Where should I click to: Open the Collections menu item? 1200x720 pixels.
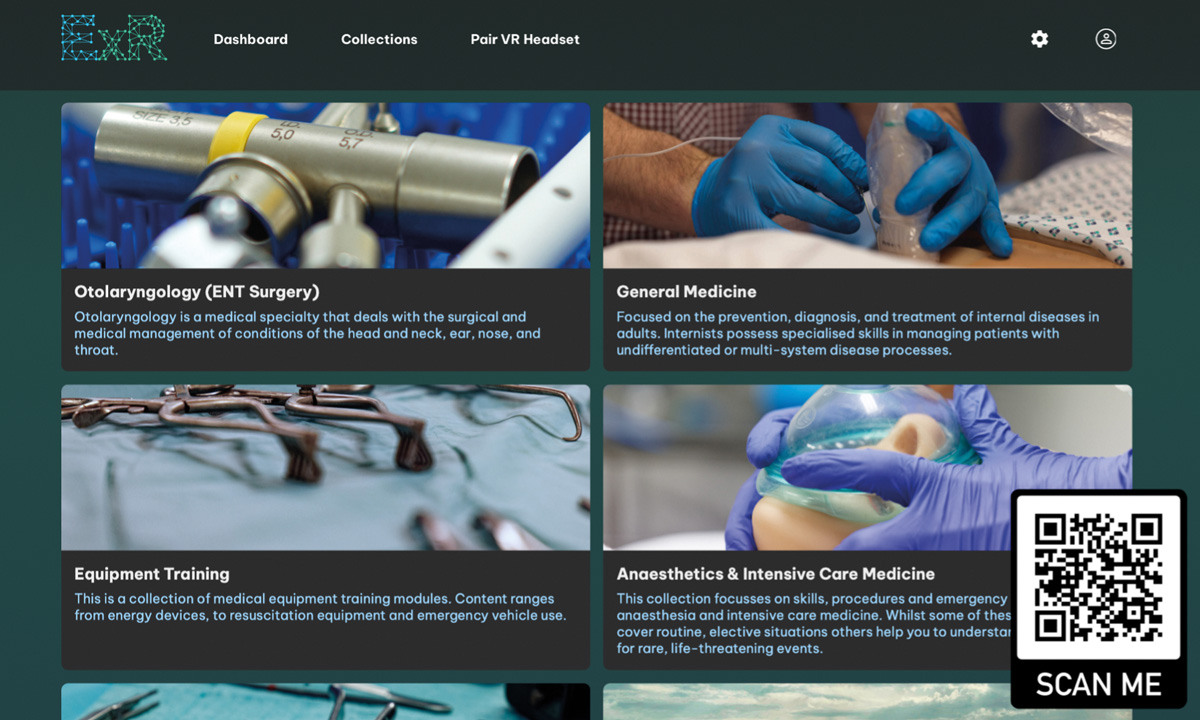(x=379, y=39)
